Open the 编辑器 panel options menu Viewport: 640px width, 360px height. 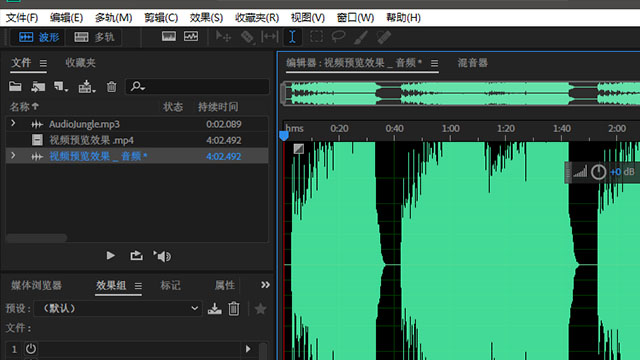434,64
